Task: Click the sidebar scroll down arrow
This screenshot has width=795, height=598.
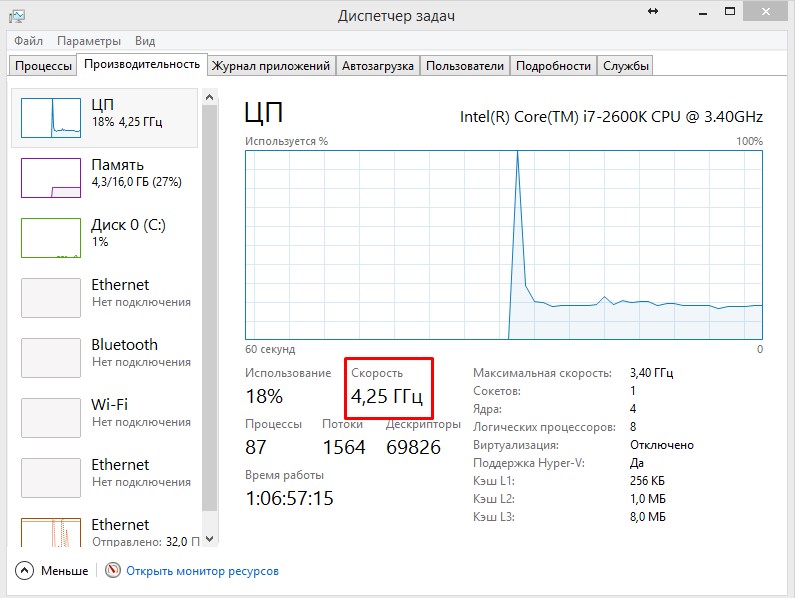Action: (210, 539)
